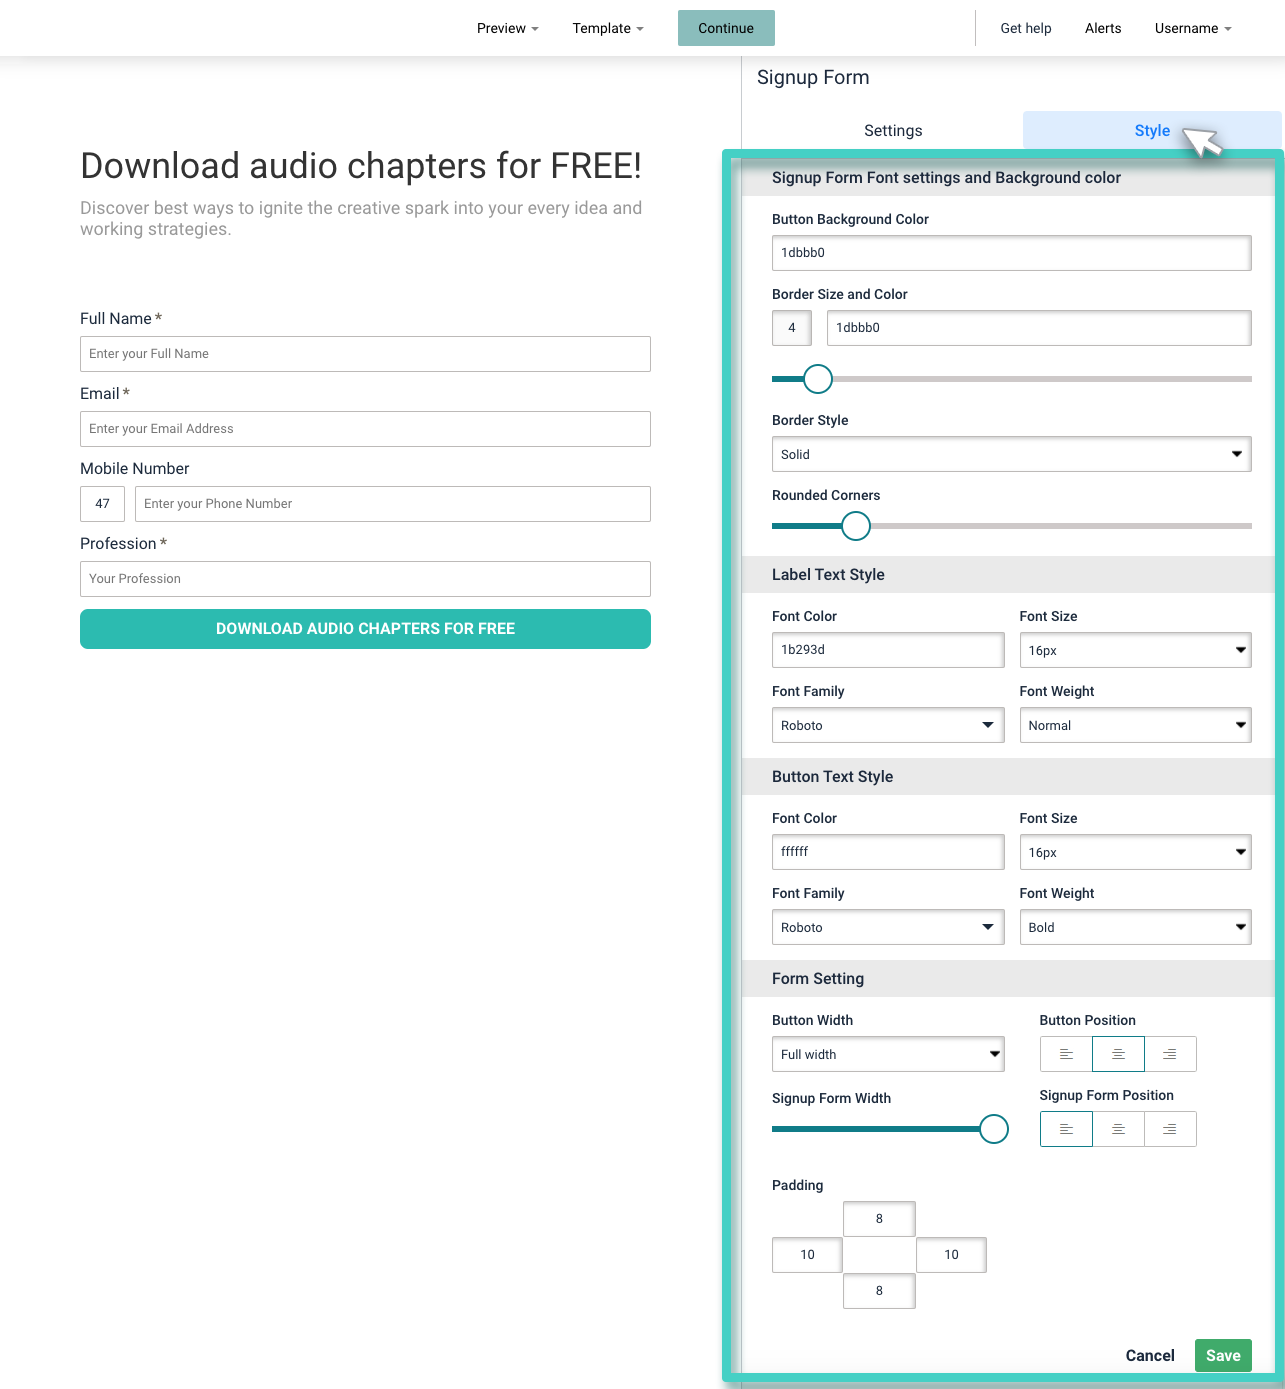Click the Get help link

tap(1026, 28)
